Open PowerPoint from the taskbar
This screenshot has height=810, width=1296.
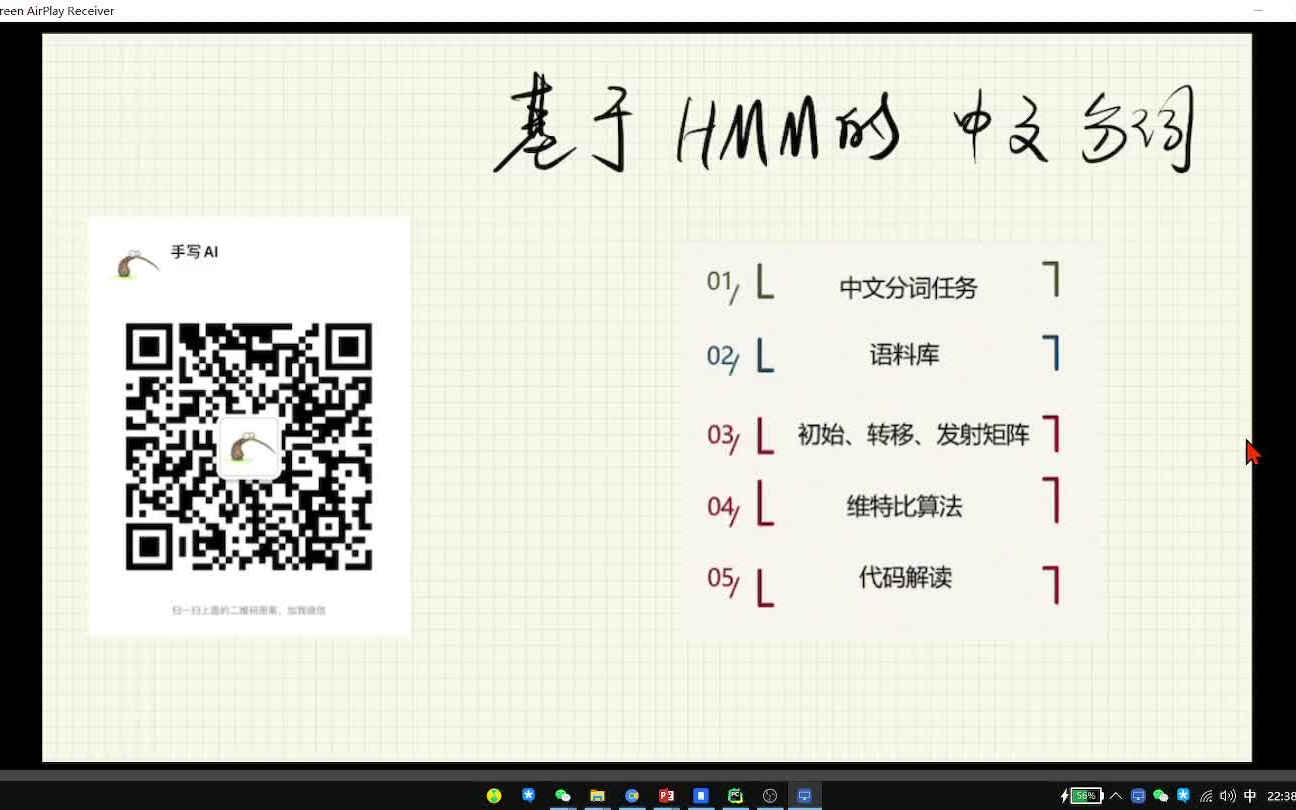[x=666, y=796]
